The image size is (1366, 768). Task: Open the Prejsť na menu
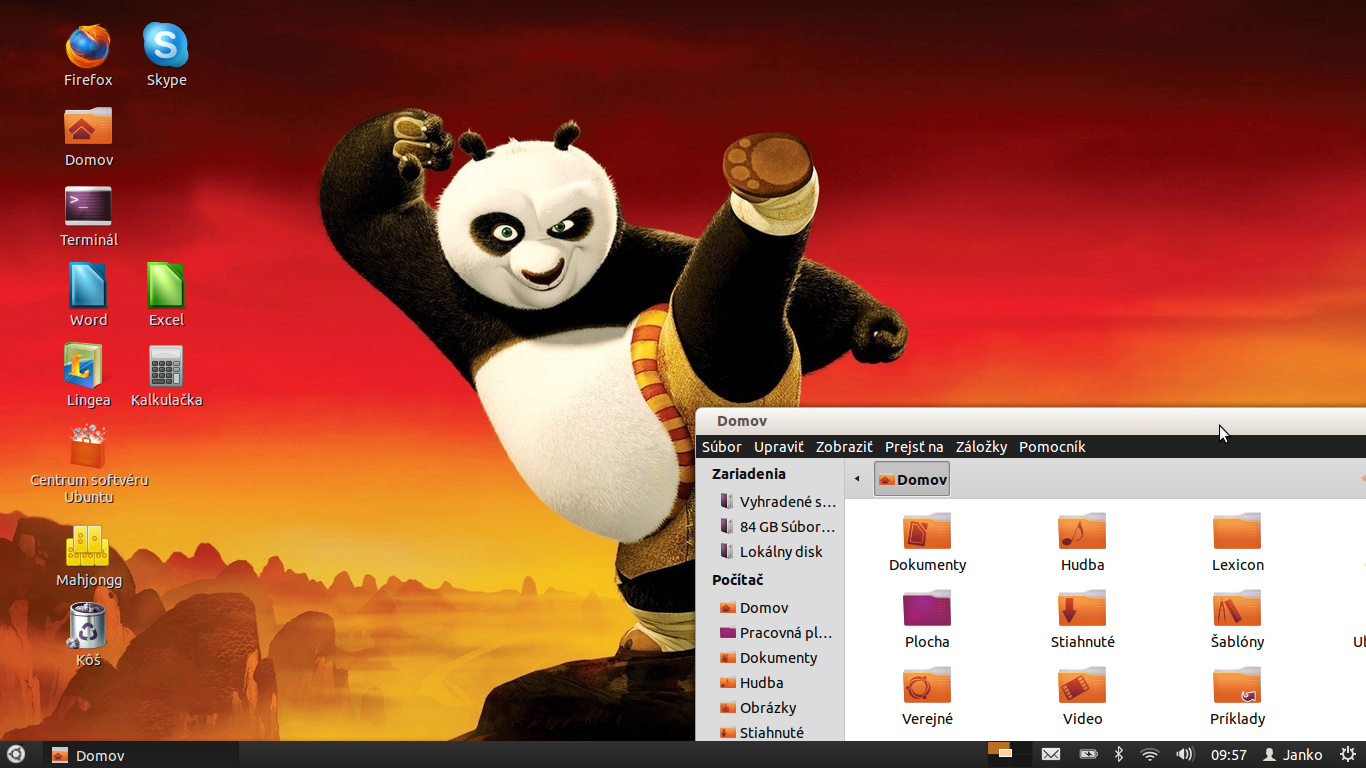click(x=914, y=447)
